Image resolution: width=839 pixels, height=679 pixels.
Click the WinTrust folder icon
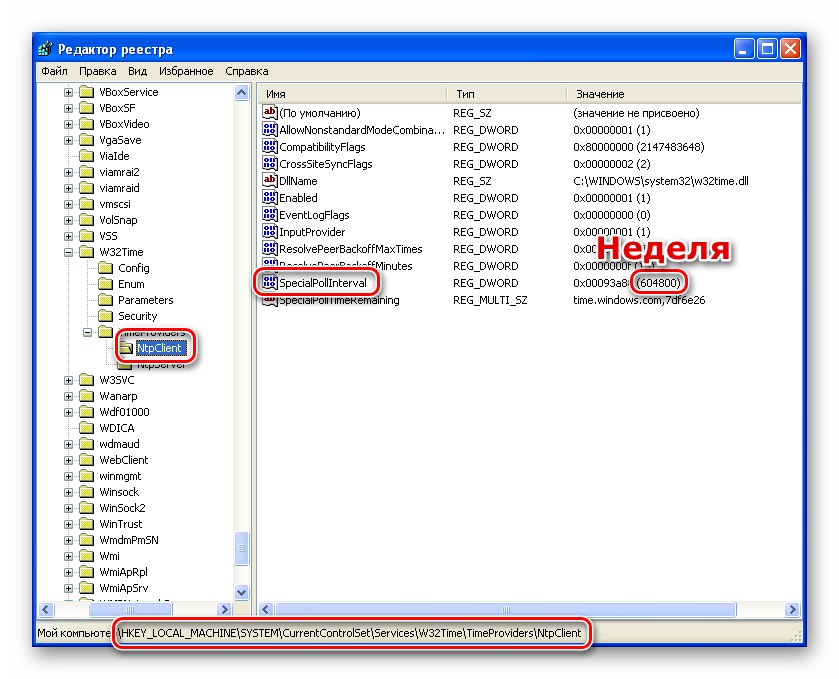pyautogui.click(x=86, y=524)
